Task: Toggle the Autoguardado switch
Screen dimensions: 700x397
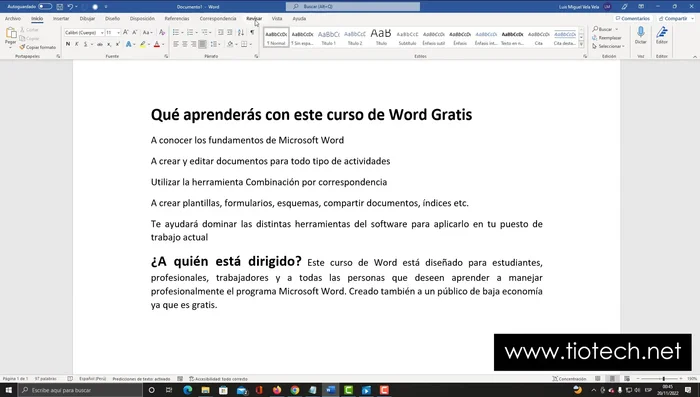Action: 45,7
